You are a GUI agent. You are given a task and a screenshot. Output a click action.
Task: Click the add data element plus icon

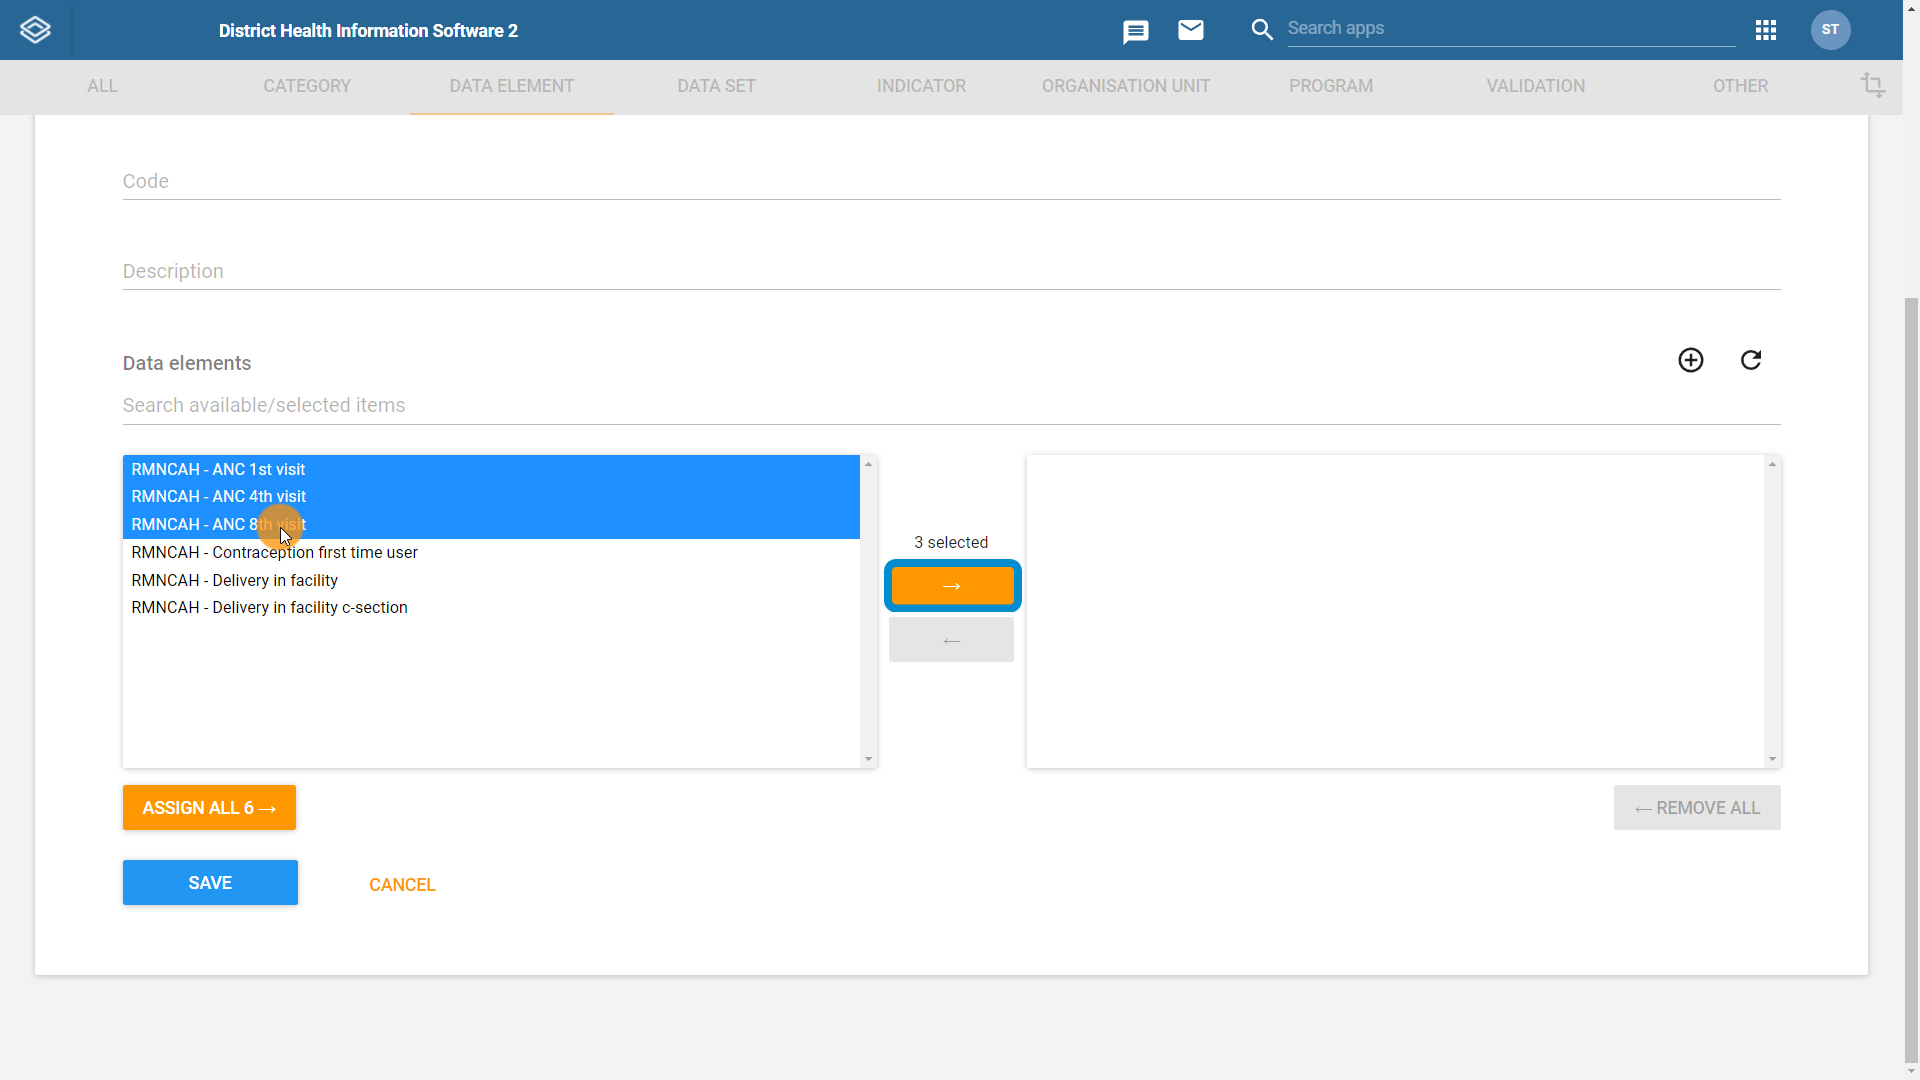pyautogui.click(x=1690, y=360)
